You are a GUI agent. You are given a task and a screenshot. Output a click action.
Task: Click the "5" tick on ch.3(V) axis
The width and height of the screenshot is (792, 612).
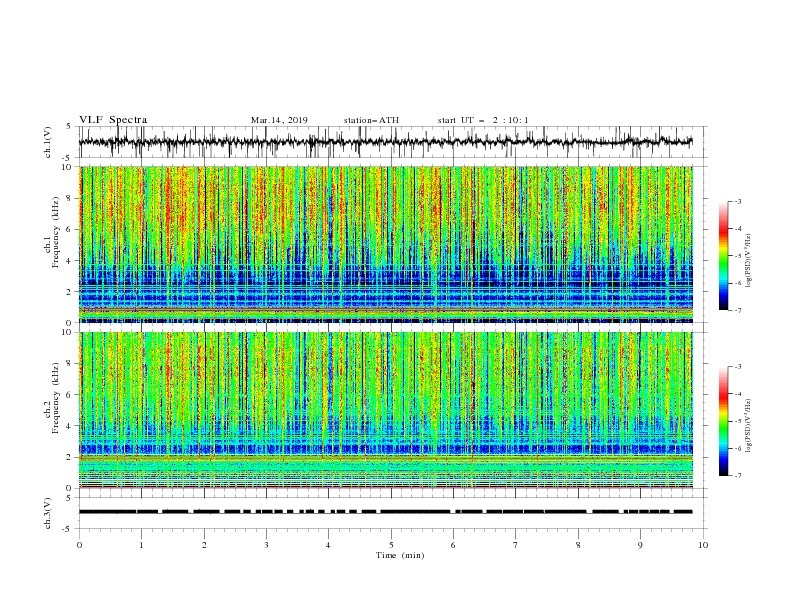pos(71,498)
